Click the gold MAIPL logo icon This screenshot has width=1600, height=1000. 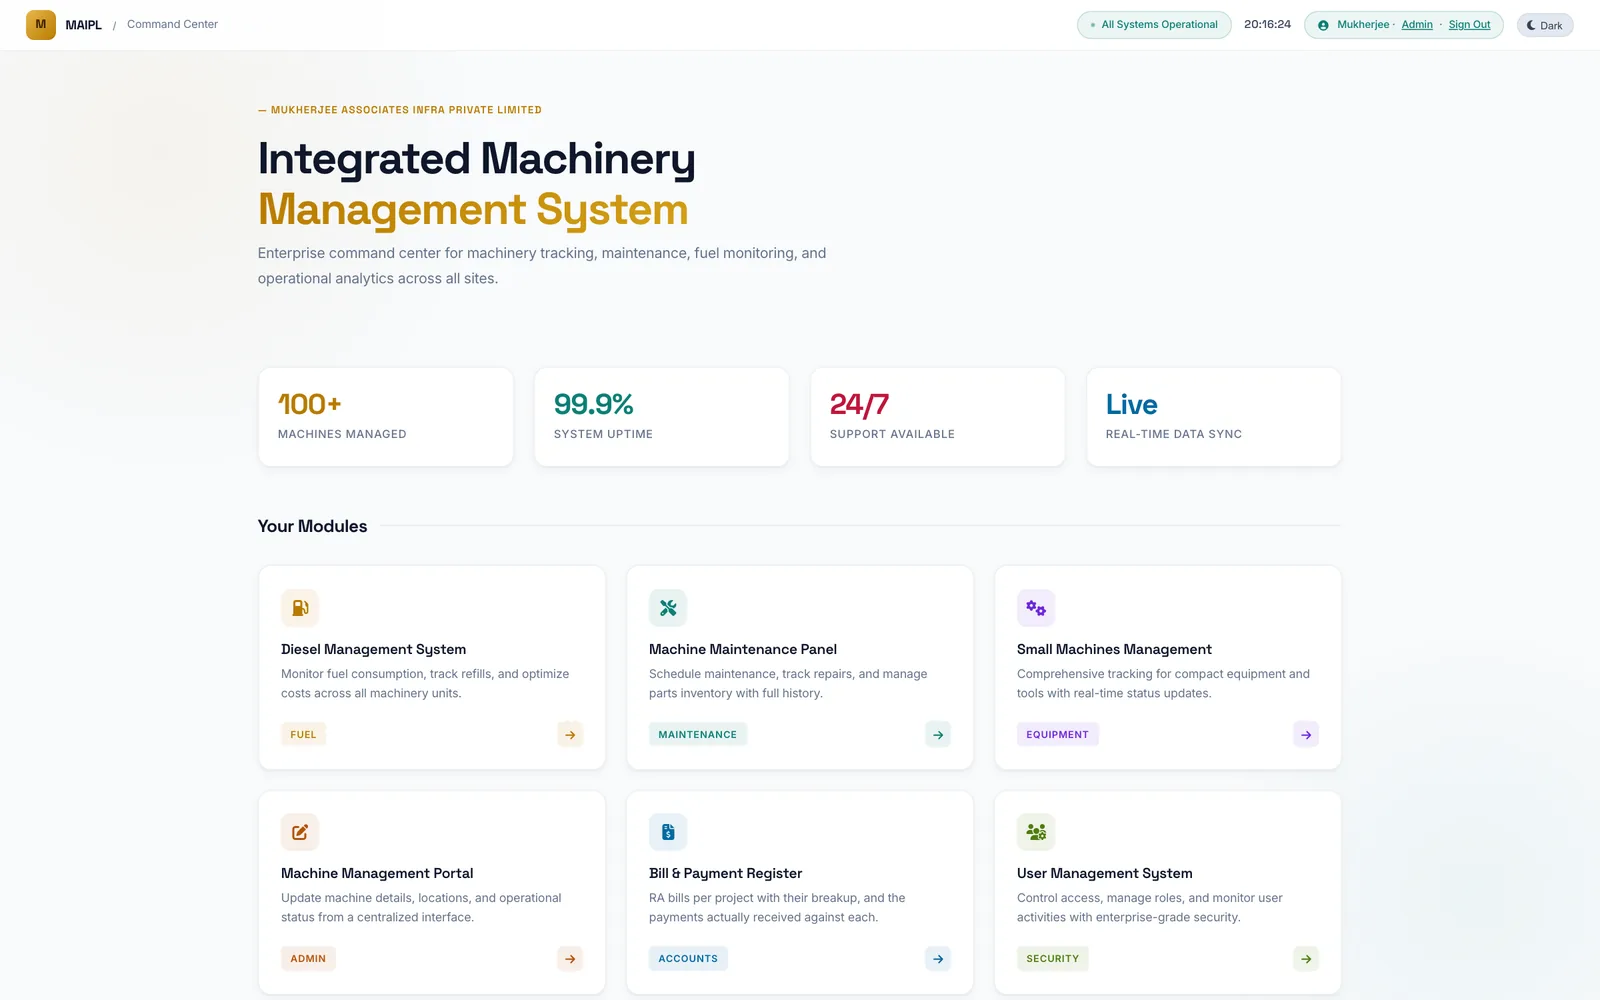pyautogui.click(x=41, y=25)
